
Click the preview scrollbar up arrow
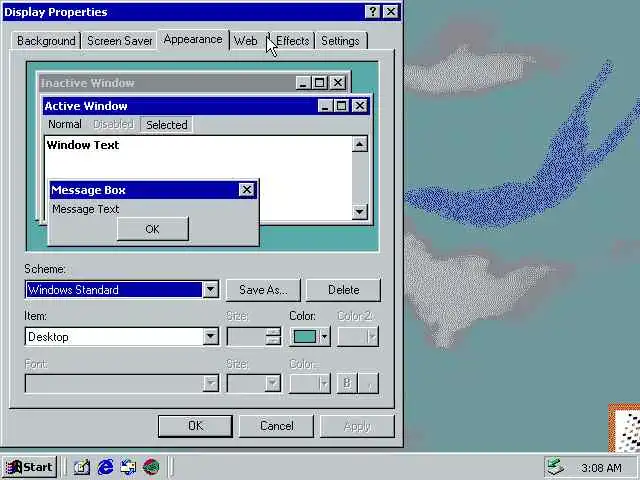360,144
